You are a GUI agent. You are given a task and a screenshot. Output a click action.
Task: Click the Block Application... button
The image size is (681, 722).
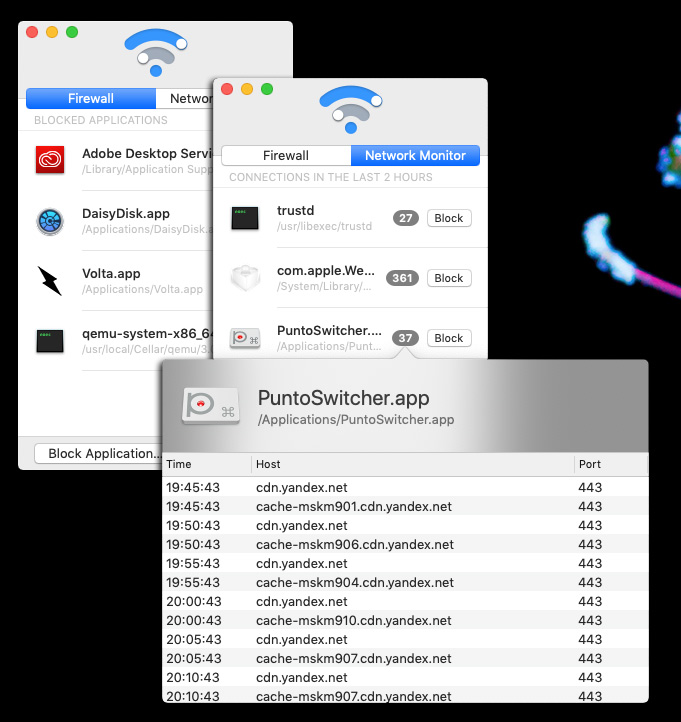[x=99, y=454]
